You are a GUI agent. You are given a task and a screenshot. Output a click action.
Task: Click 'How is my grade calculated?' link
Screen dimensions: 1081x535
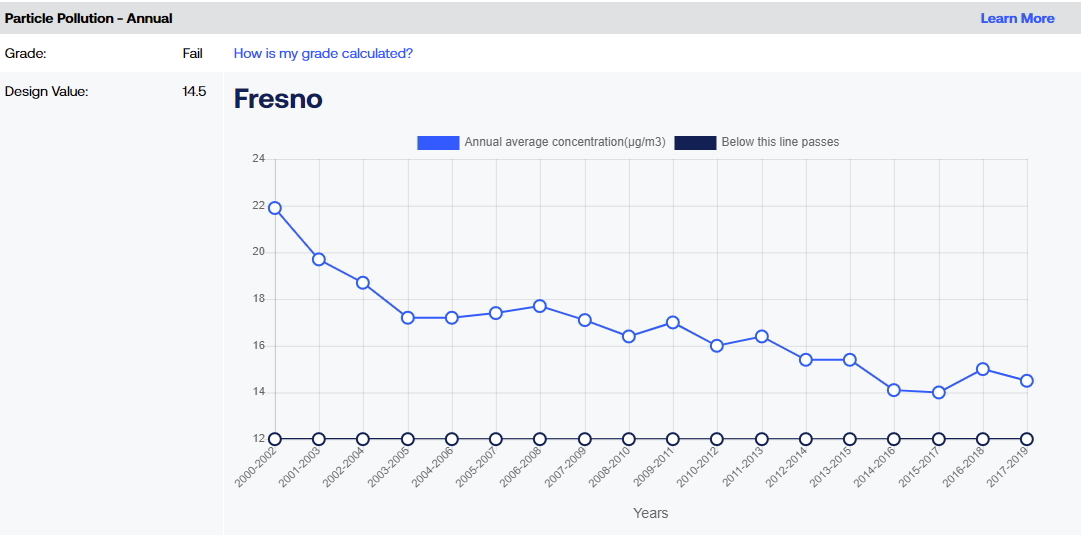point(323,54)
